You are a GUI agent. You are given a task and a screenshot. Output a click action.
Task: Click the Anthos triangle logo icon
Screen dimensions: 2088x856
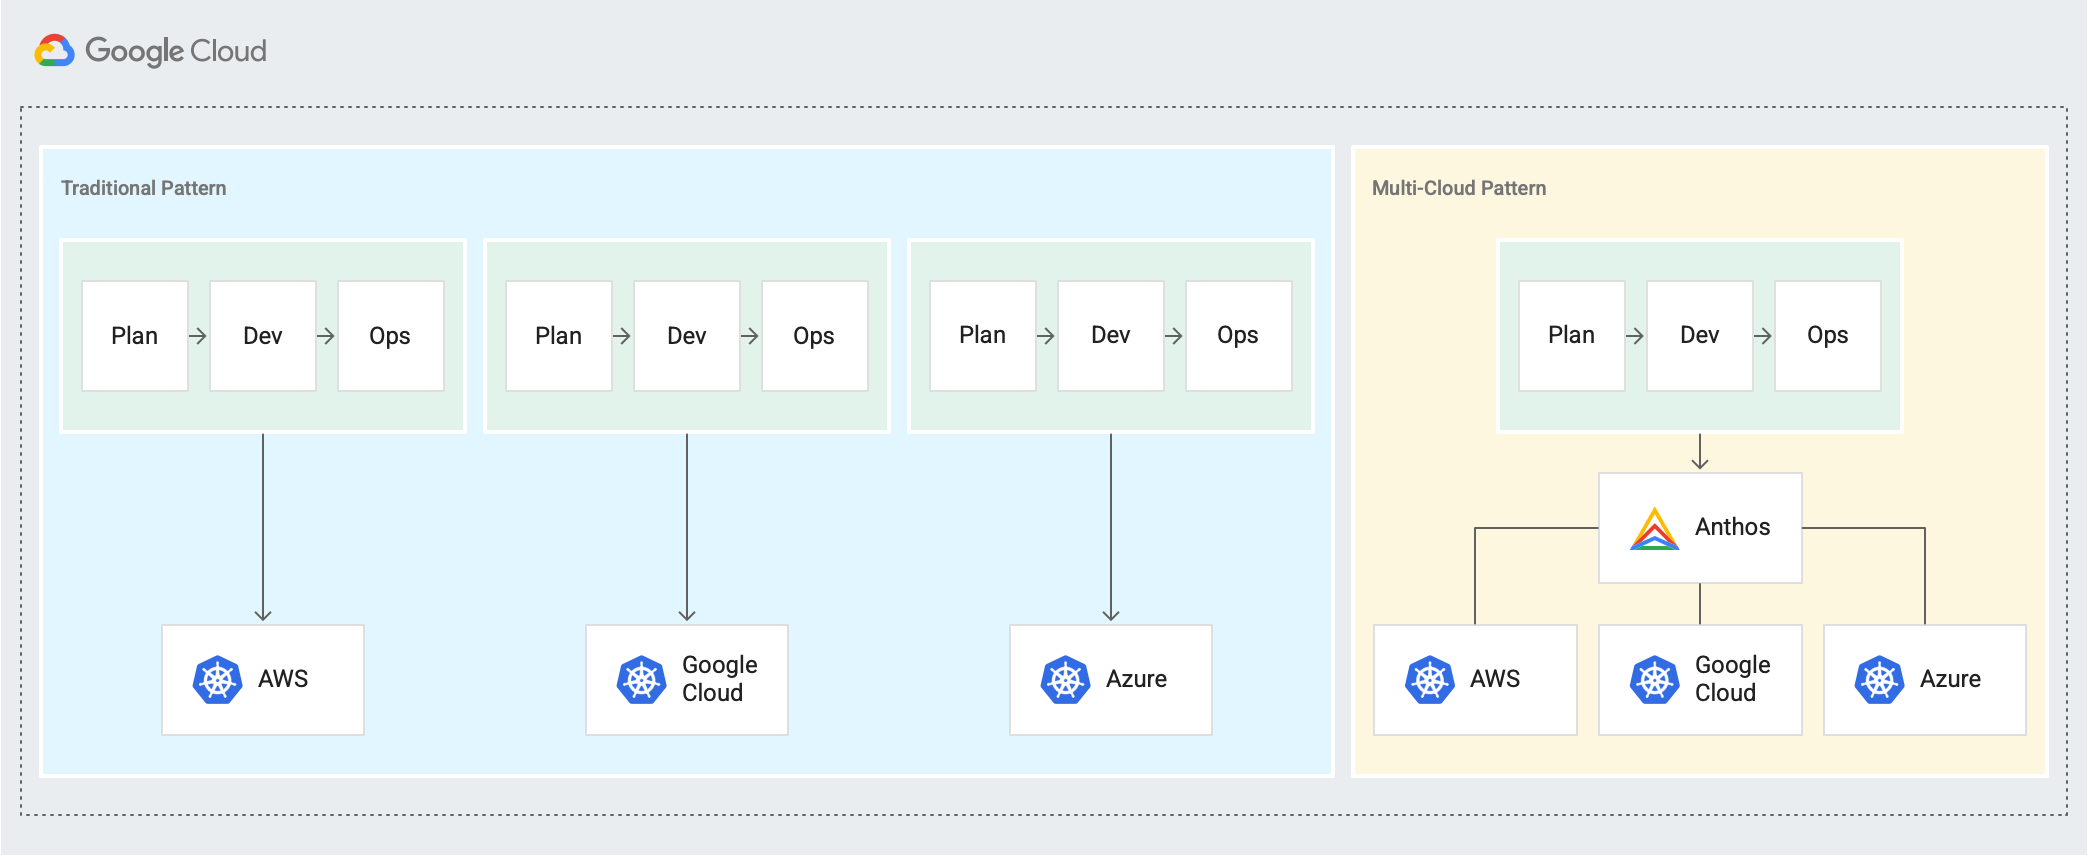(1654, 529)
